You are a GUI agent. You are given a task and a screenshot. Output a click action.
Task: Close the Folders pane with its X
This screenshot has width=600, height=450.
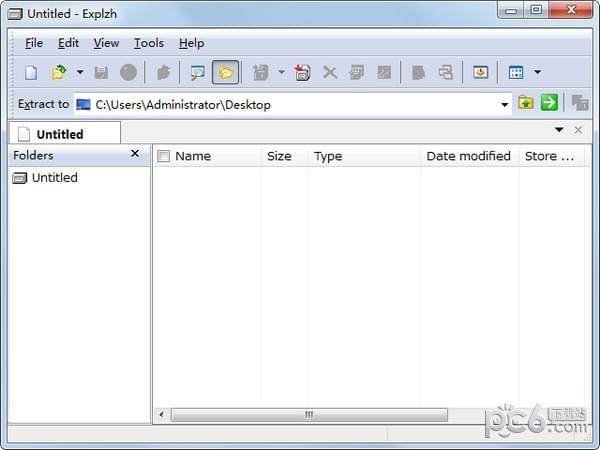[135, 154]
